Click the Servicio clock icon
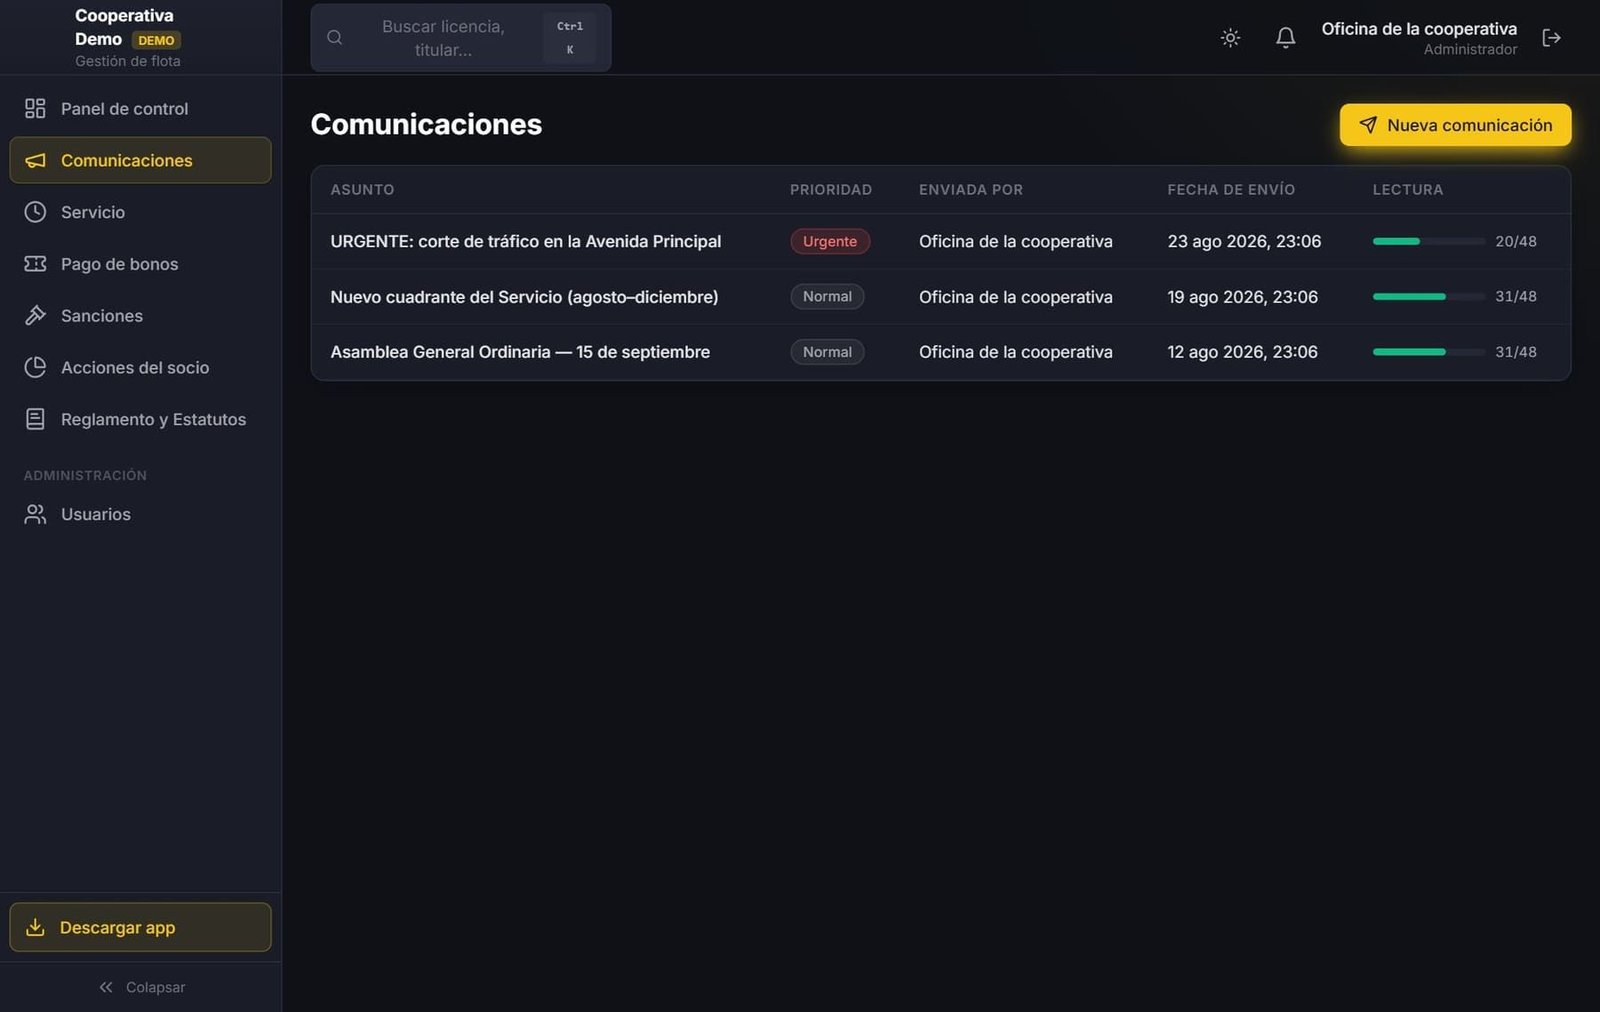The height and width of the screenshot is (1012, 1600). click(35, 212)
